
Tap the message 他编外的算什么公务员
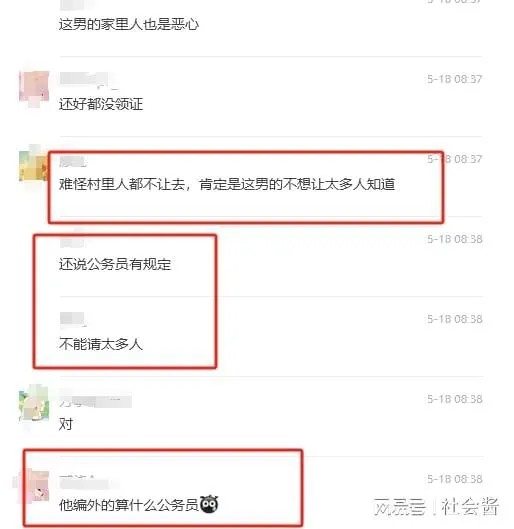click(x=129, y=505)
